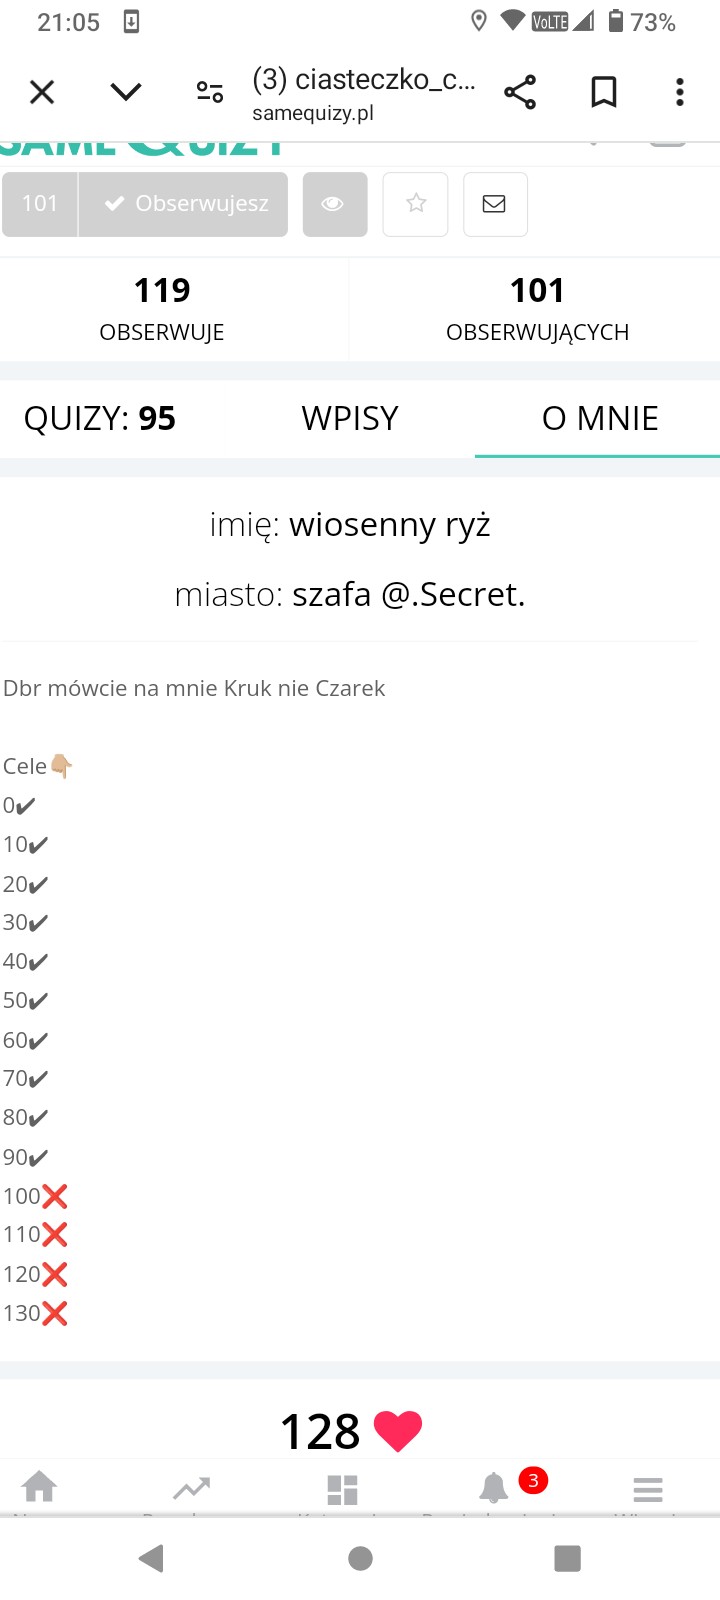720x1600 pixels.
Task: Send a message via envelope icon
Action: [495, 204]
